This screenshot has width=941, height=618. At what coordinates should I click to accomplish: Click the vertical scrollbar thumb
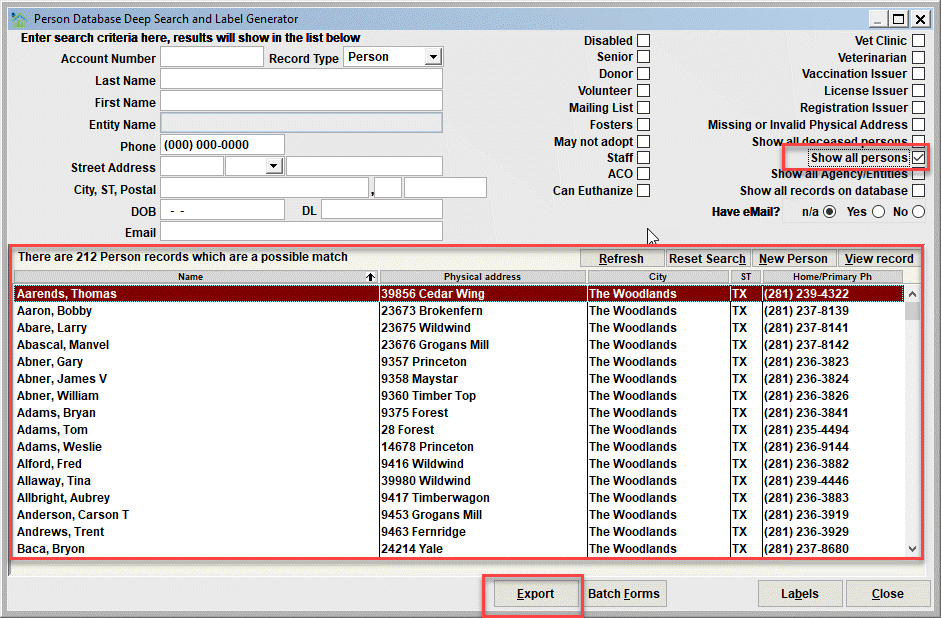pos(912,311)
